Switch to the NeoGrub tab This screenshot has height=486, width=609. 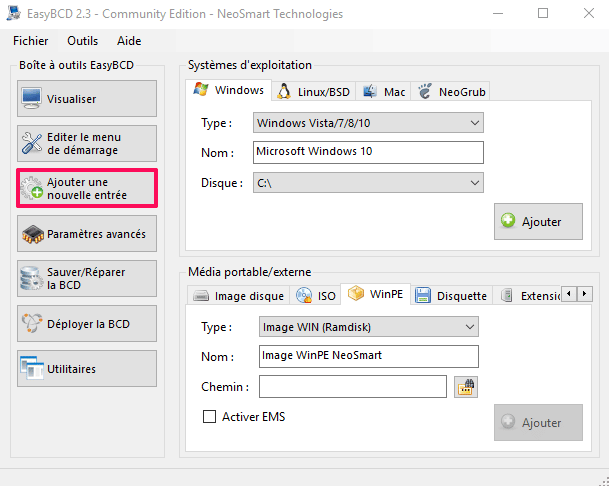tap(452, 92)
